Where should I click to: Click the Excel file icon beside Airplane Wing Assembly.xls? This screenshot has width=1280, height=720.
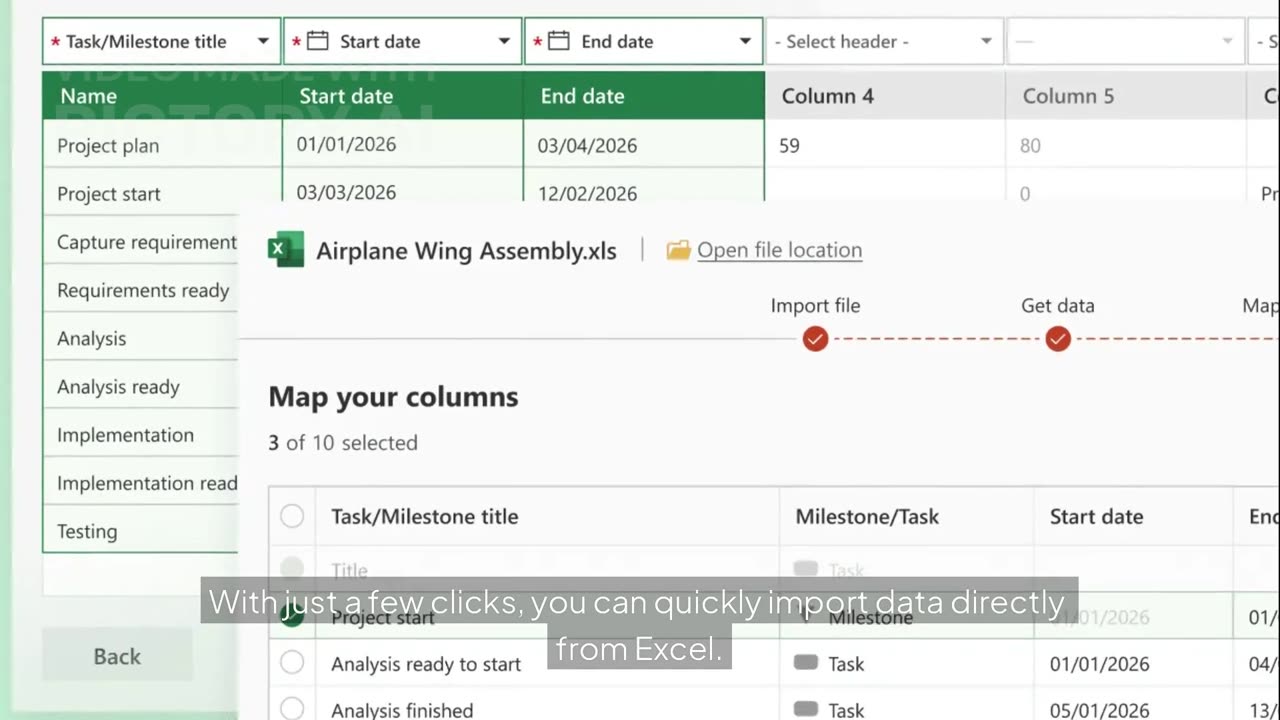(x=286, y=249)
